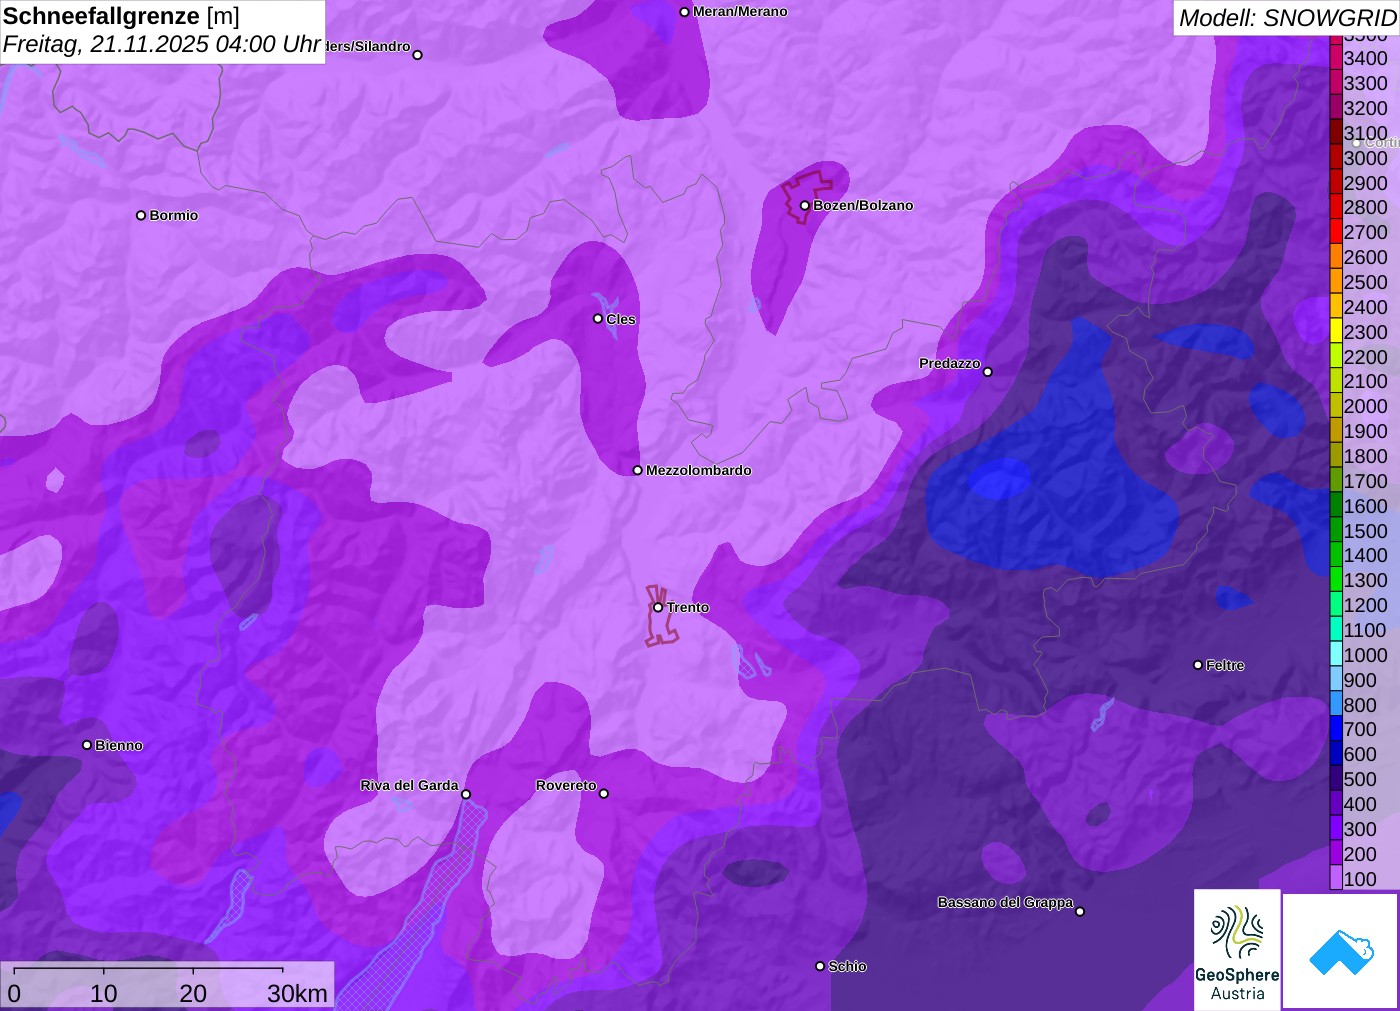
Task: Click the Predazzo name label
Action: [950, 364]
